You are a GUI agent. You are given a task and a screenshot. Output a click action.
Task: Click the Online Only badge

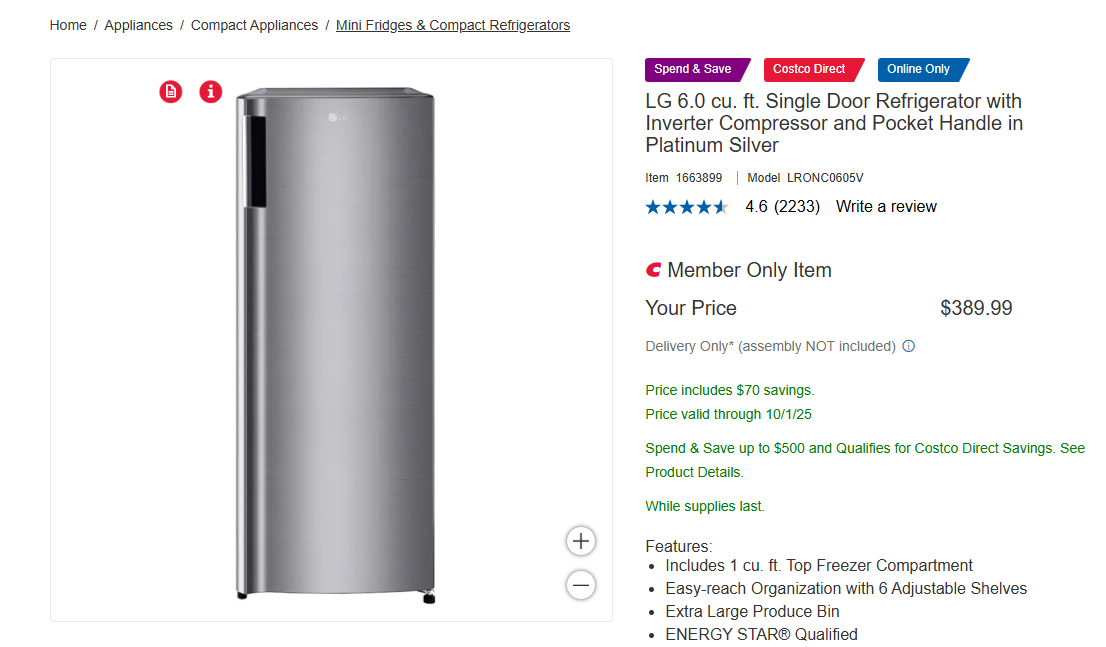pyautogui.click(x=919, y=69)
